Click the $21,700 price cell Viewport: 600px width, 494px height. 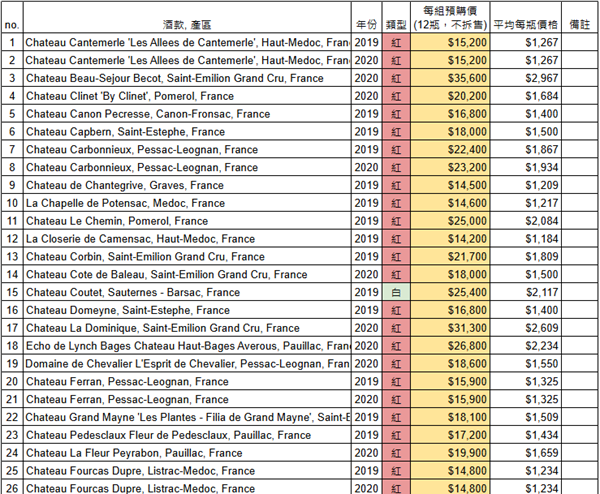tap(450, 257)
